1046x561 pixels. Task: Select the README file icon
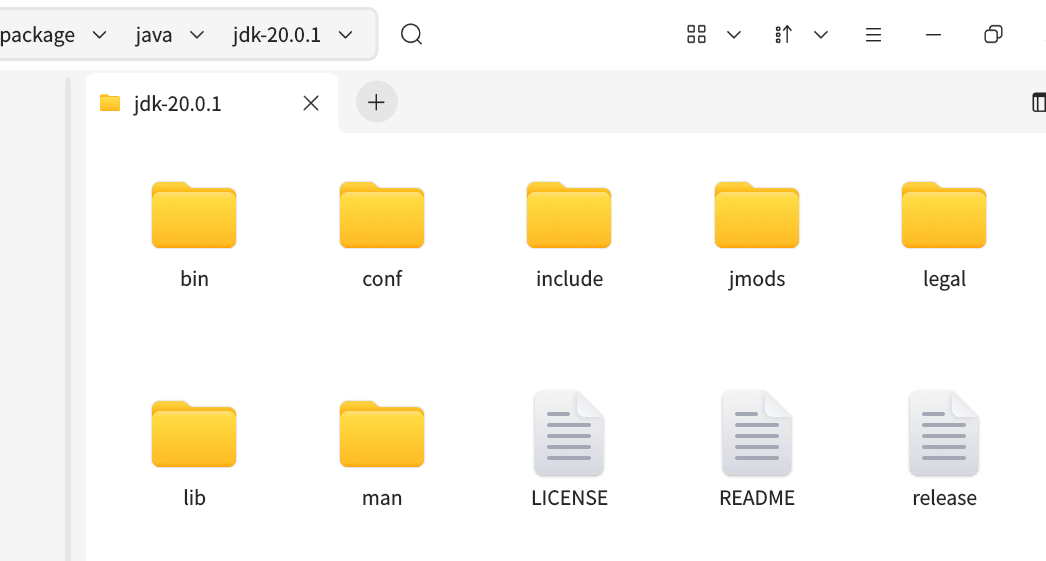756,434
